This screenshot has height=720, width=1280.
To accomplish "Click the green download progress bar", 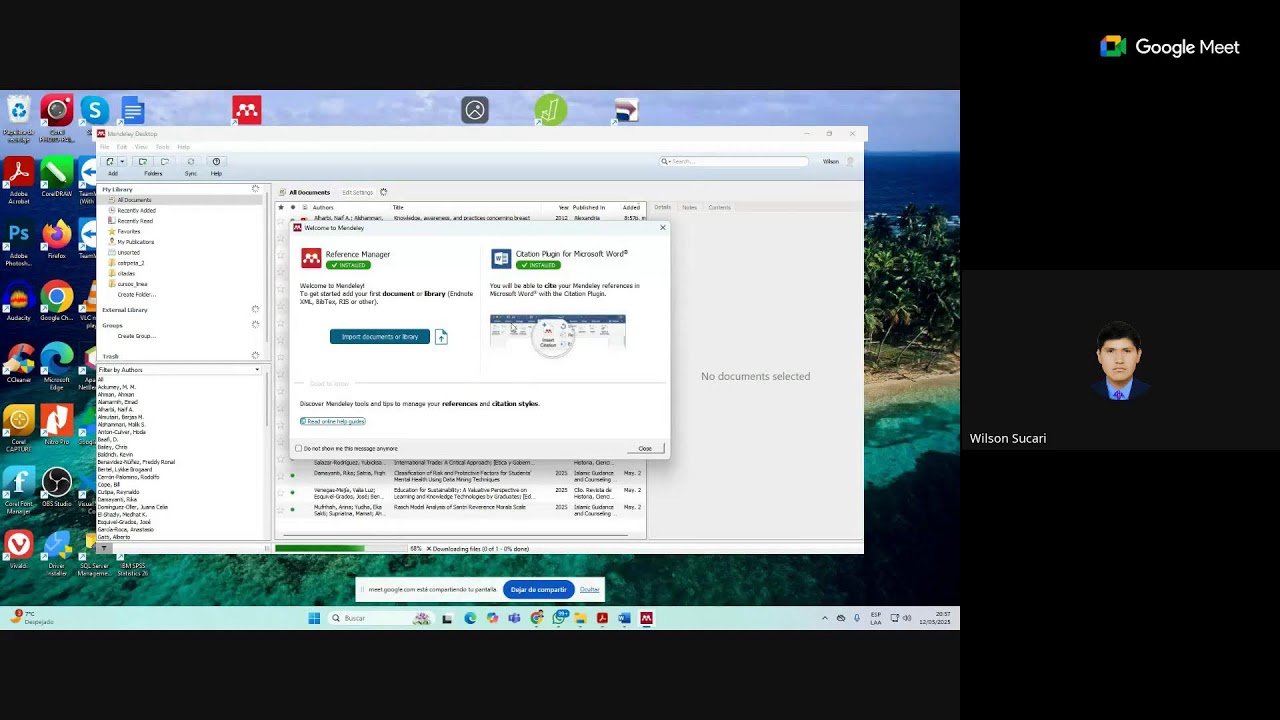I will 340,548.
